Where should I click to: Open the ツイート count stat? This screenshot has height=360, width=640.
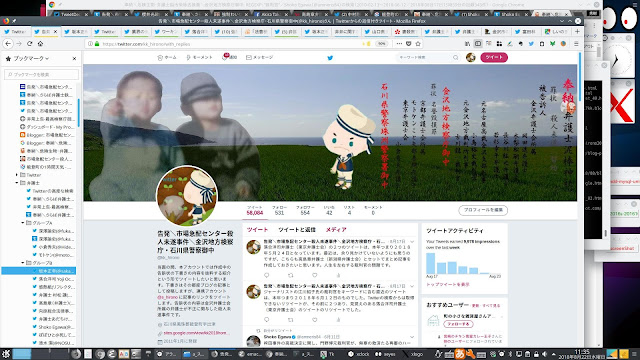[255, 210]
